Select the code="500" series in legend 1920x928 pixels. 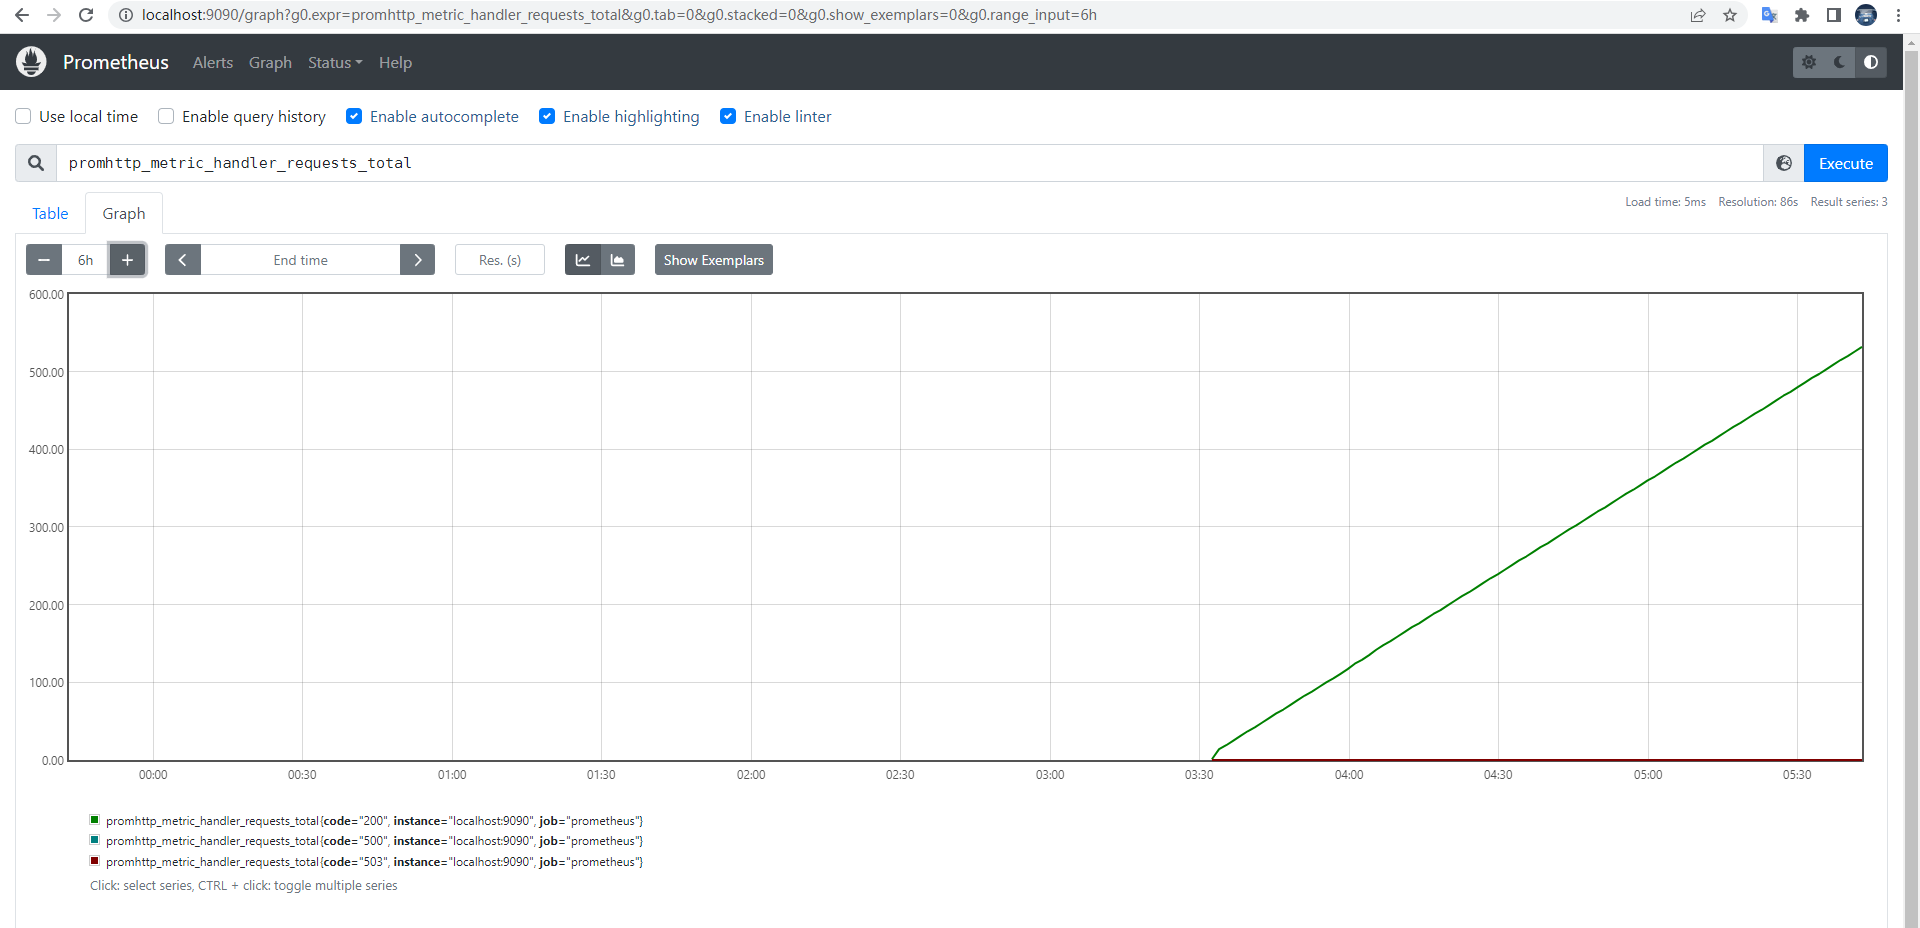tap(375, 841)
